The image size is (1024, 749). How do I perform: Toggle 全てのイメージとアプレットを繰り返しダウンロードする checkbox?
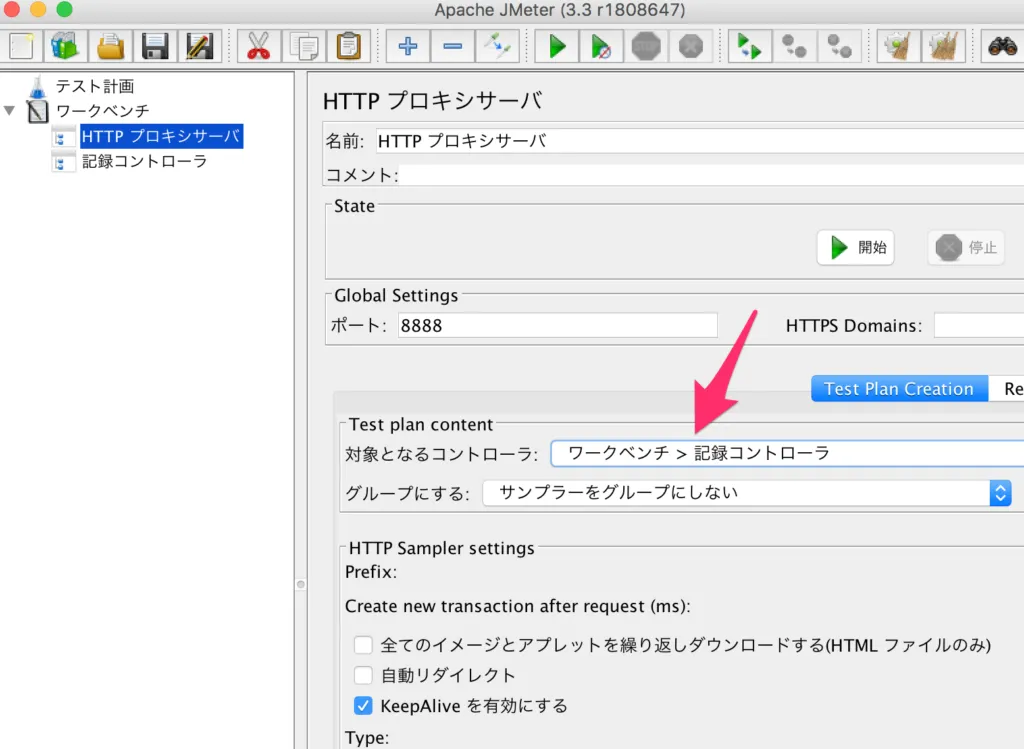coord(362,645)
